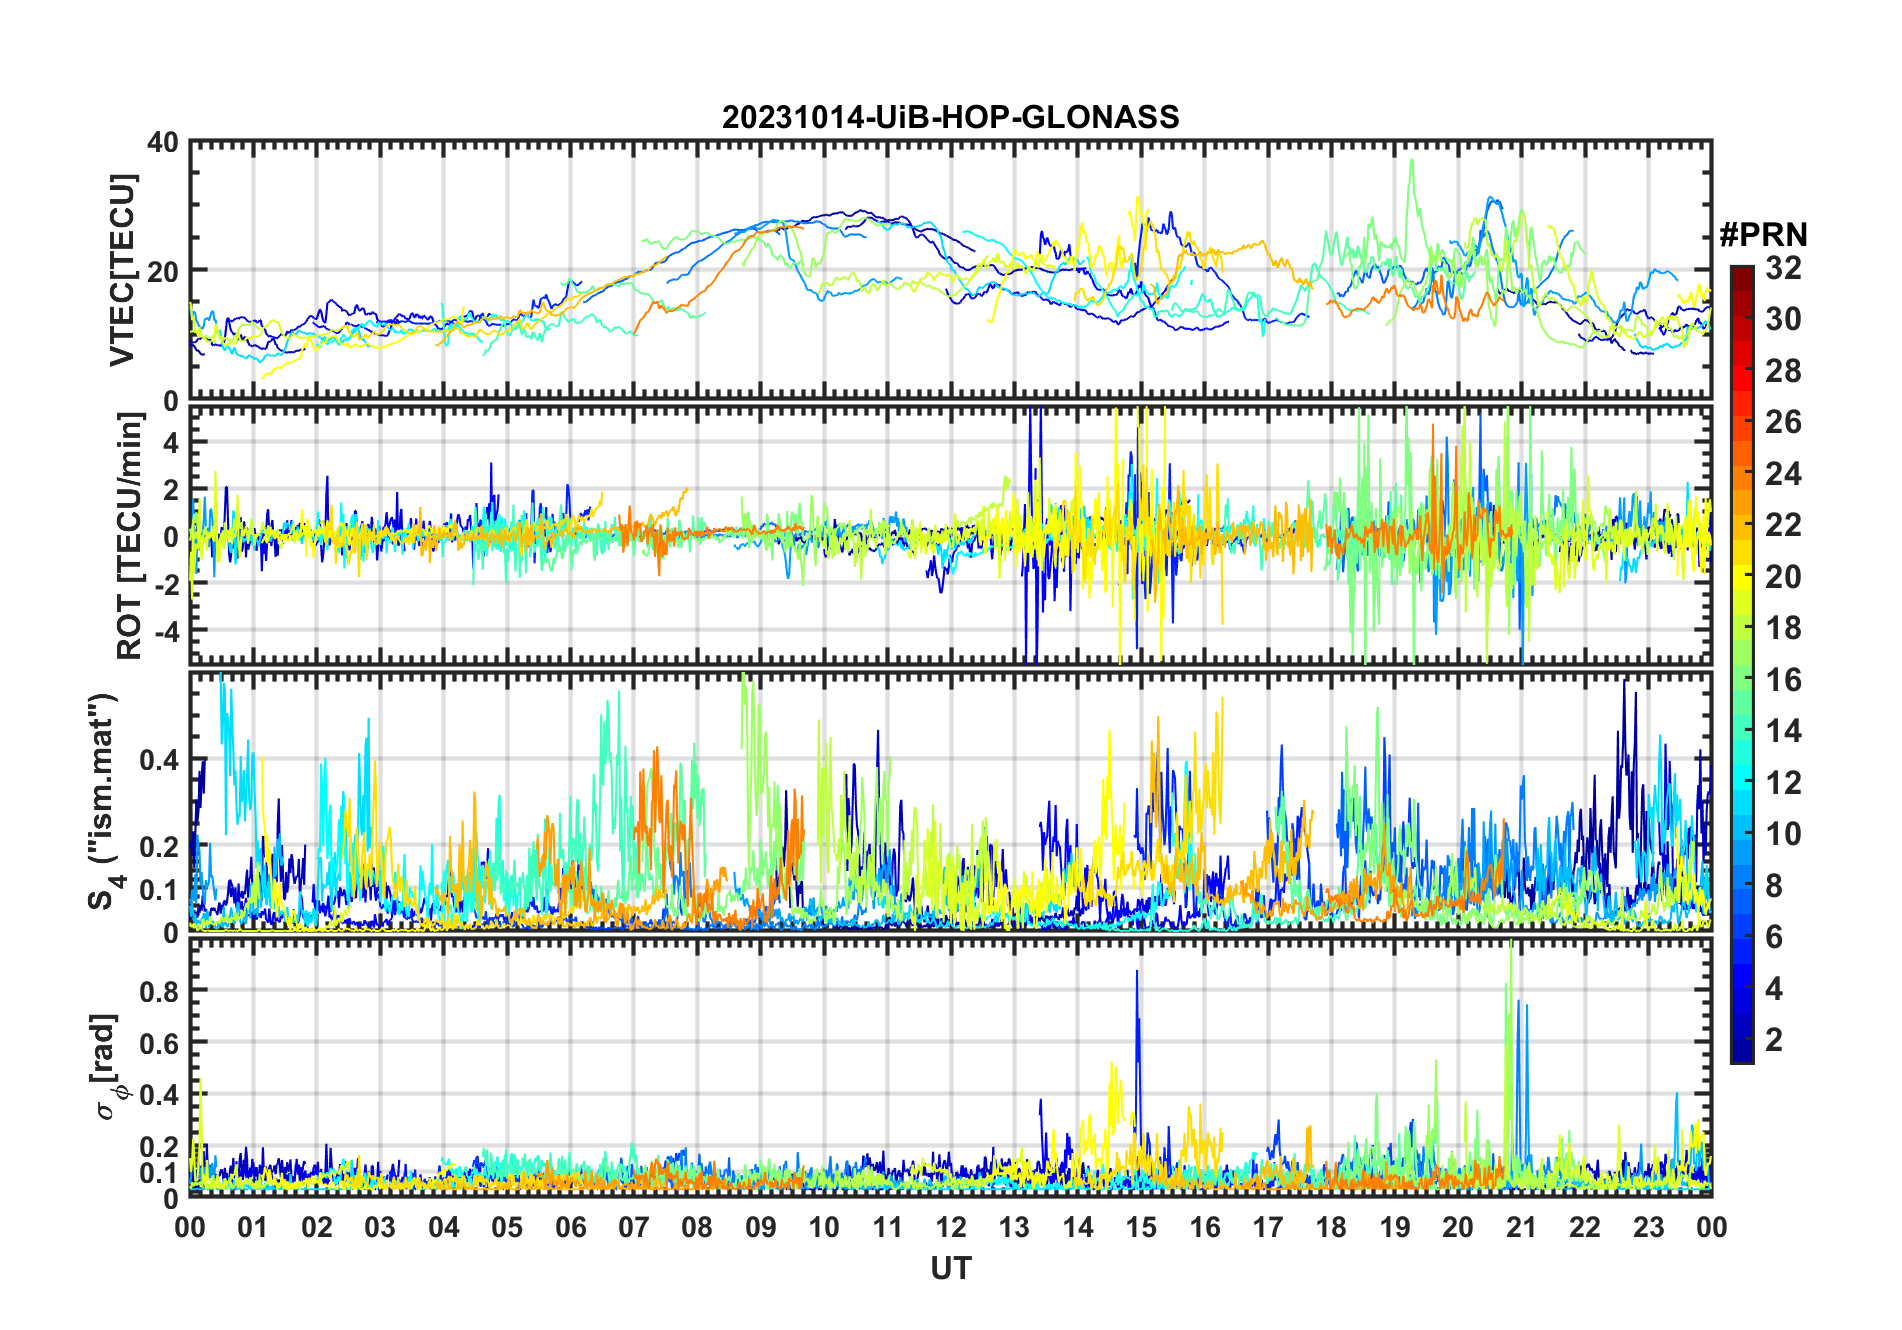Click x-axis tick label 18

pyautogui.click(x=1331, y=1228)
